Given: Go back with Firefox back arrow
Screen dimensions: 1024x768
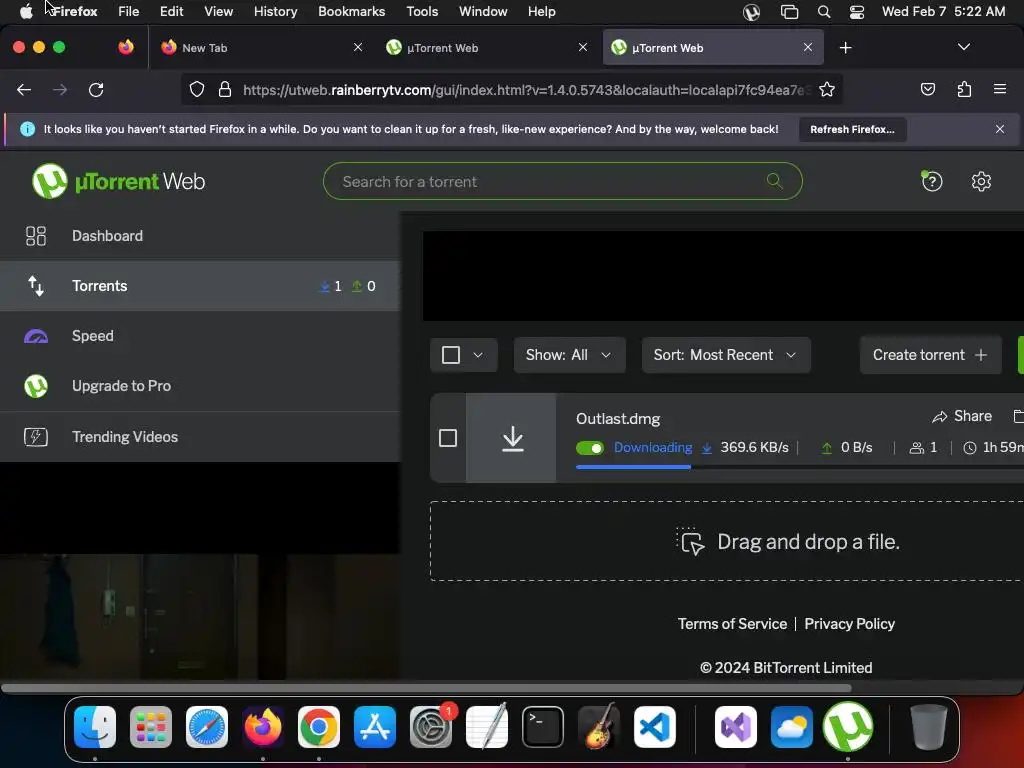Looking at the screenshot, I should coord(24,89).
